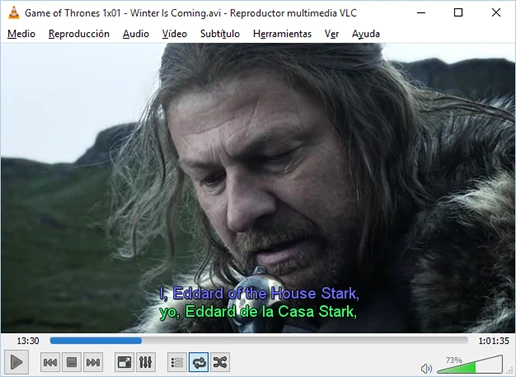Screen dimensions: 516x377
Task: Open the Audio menu
Action: pos(136,34)
